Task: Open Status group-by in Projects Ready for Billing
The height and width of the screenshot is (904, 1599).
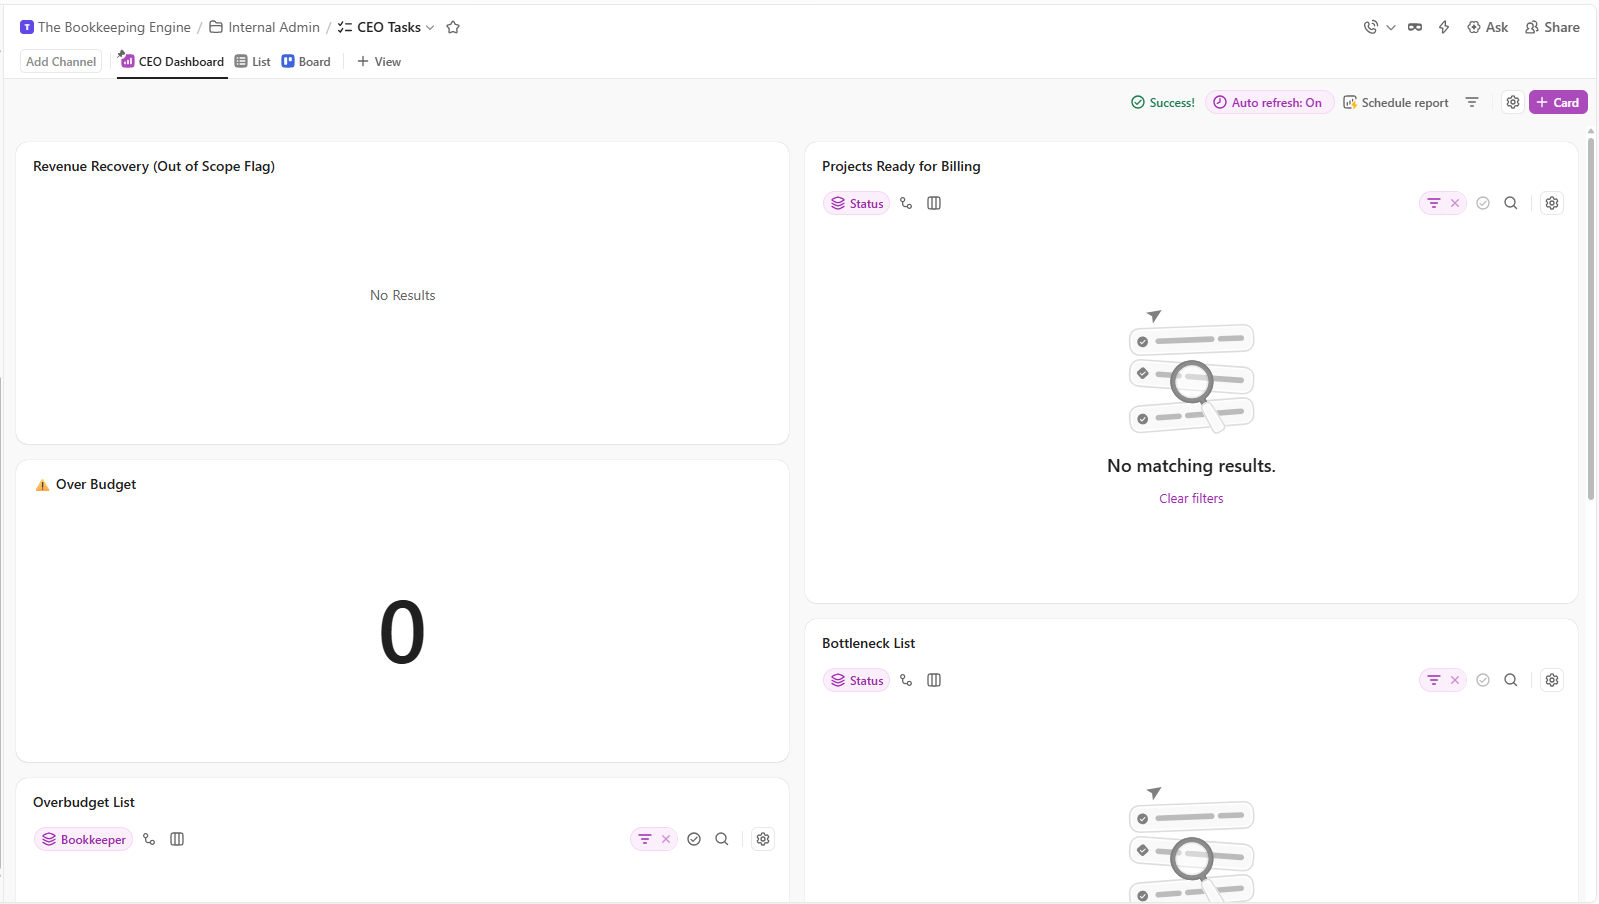Action: pyautogui.click(x=856, y=203)
